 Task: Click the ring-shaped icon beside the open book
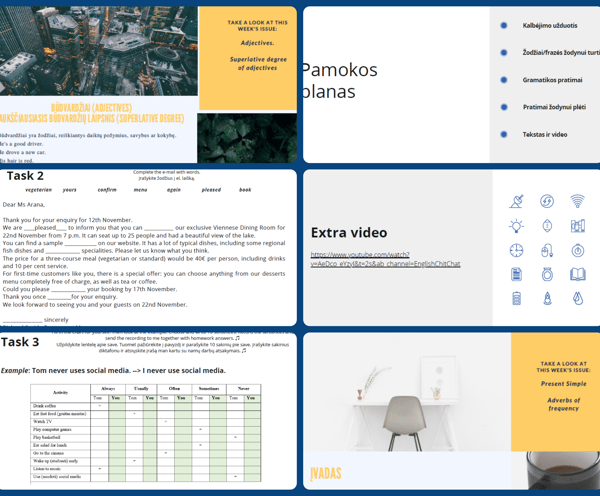[x=547, y=274]
